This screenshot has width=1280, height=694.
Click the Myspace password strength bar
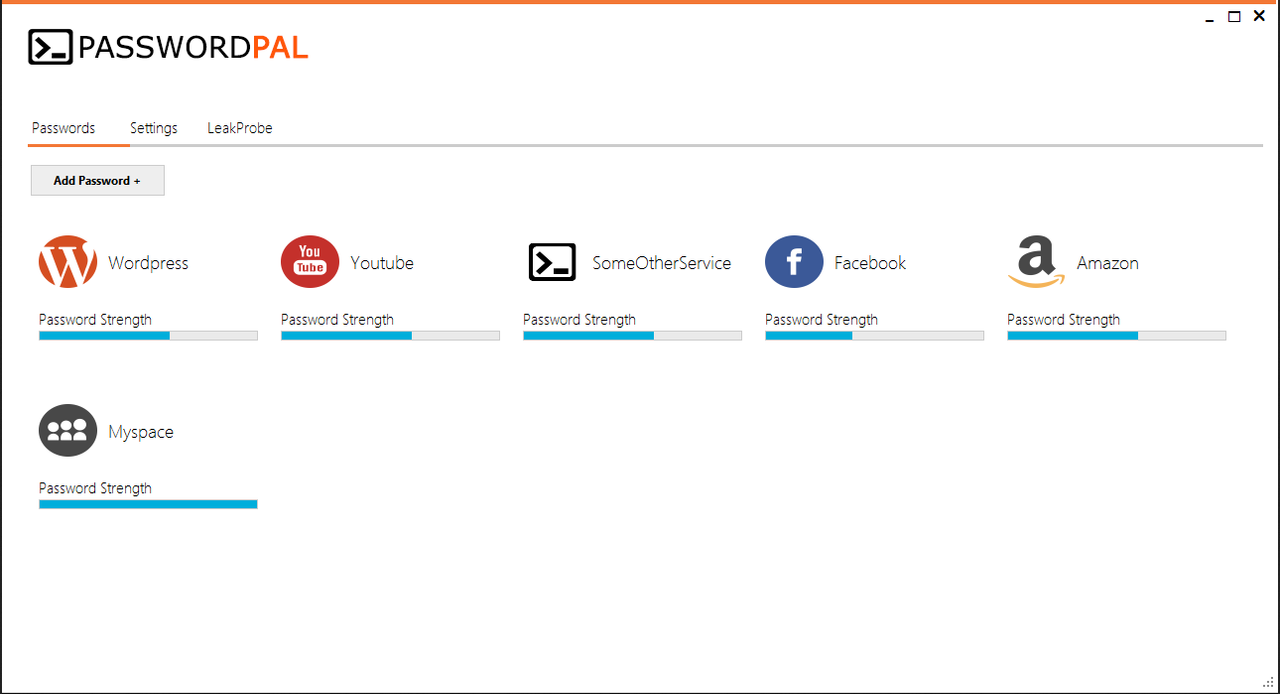pos(148,504)
